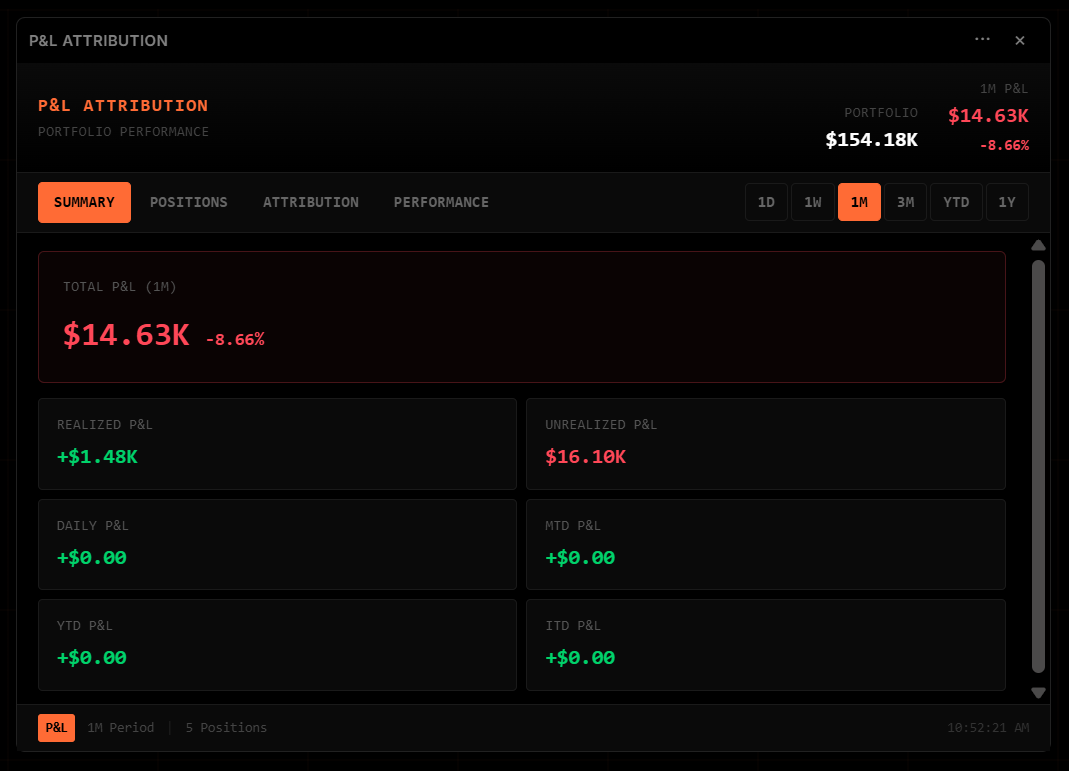Select the REALIZED P&L card
Image resolution: width=1069 pixels, height=771 pixels.
277,443
